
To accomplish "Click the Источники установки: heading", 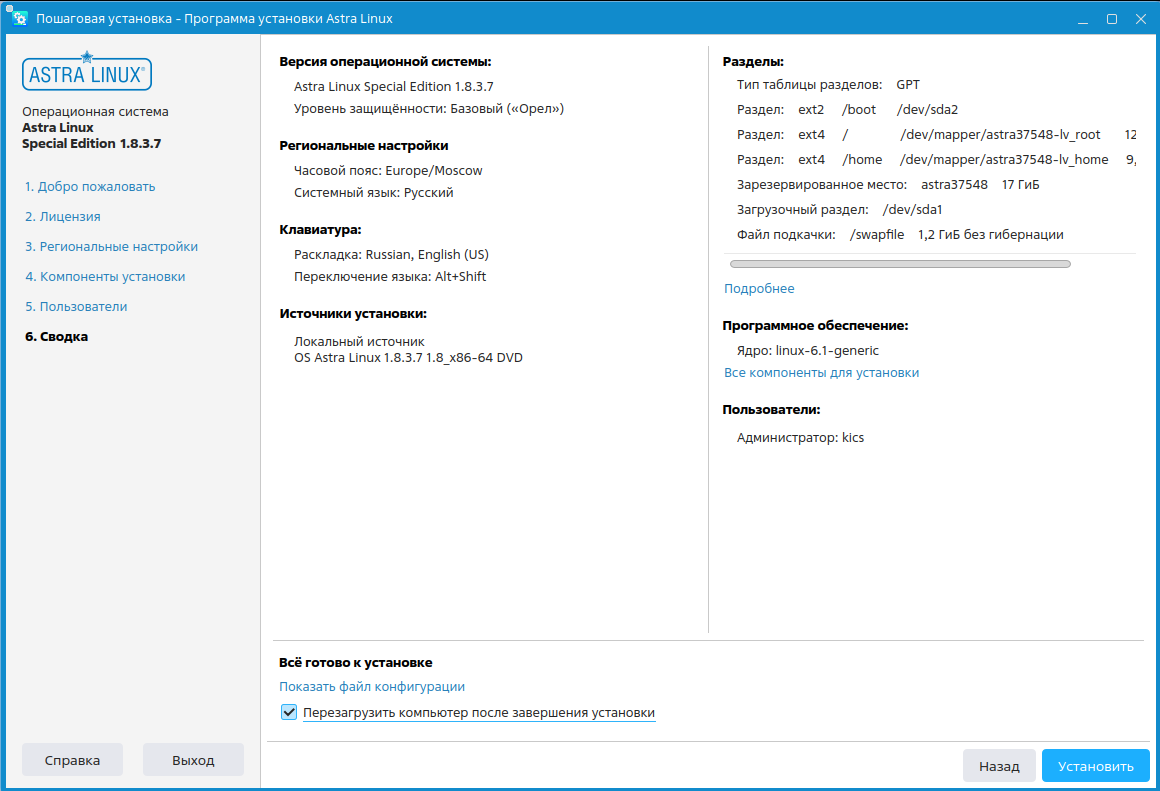I will click(x=353, y=314).
